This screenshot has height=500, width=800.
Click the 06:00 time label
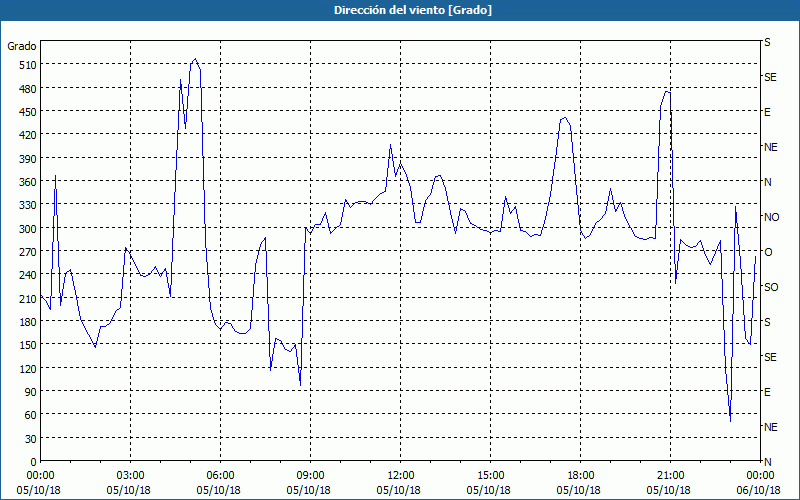click(220, 476)
